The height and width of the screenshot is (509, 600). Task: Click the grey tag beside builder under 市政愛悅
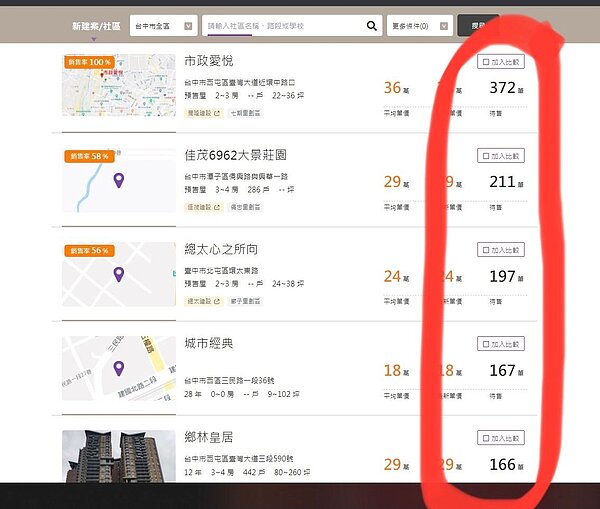(245, 113)
